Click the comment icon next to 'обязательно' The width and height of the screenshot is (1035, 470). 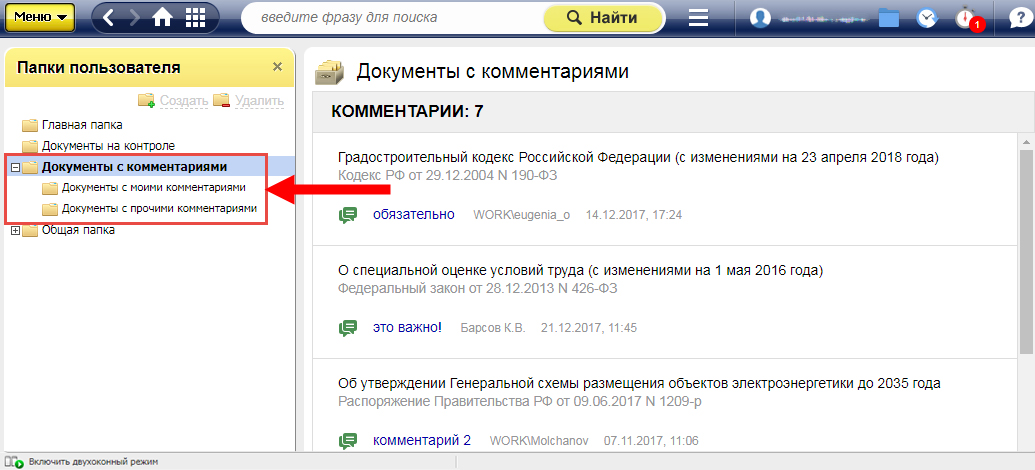pyautogui.click(x=348, y=215)
